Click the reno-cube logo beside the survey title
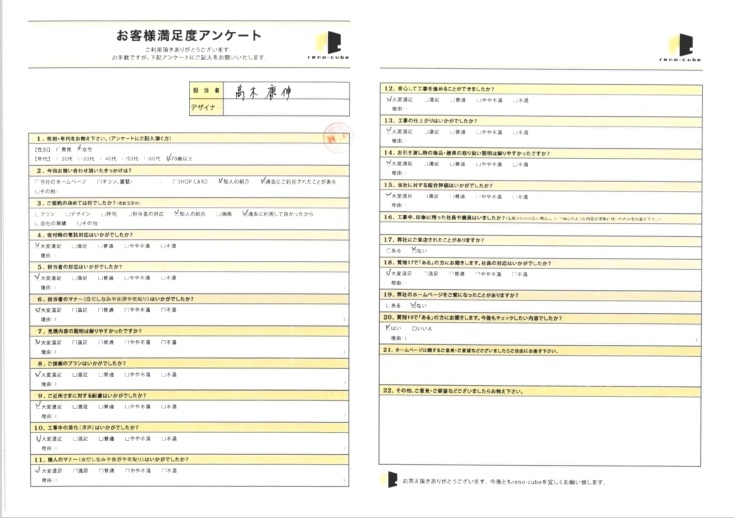The width and height of the screenshot is (734, 518). (332, 42)
